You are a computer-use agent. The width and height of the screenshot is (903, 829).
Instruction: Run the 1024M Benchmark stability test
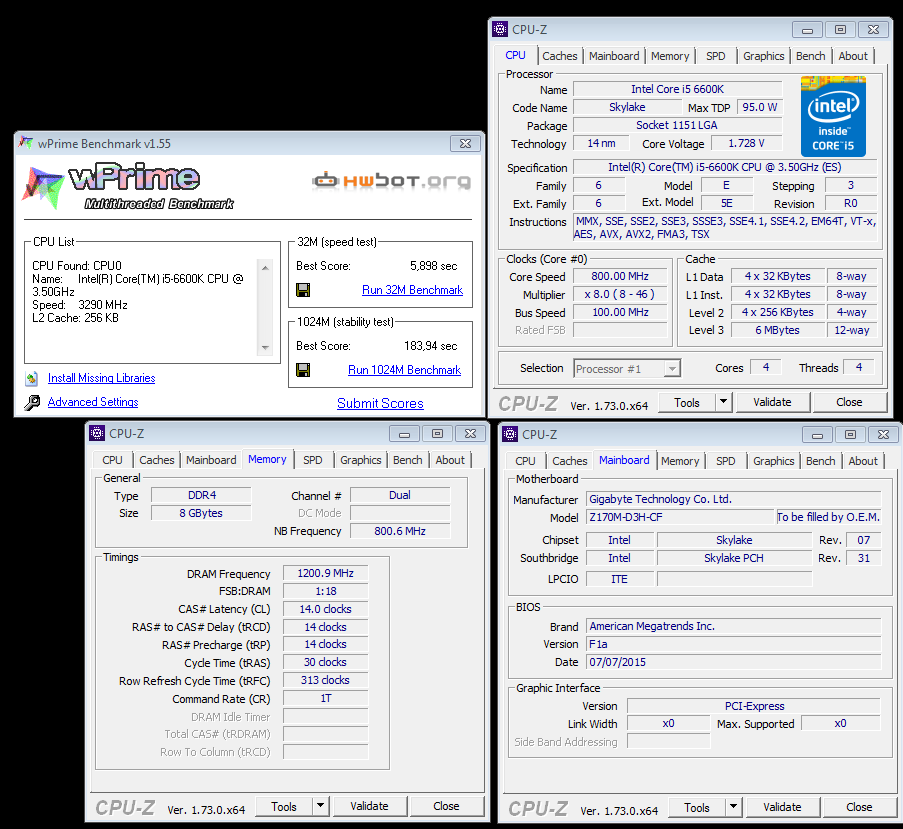tap(404, 370)
